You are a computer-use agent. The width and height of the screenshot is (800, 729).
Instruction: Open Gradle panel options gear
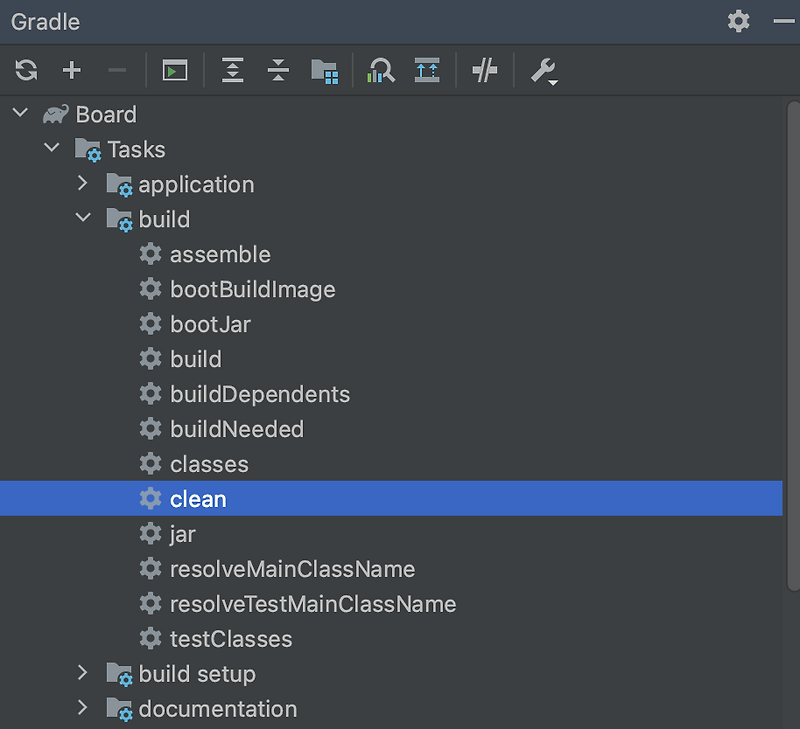pos(738,21)
